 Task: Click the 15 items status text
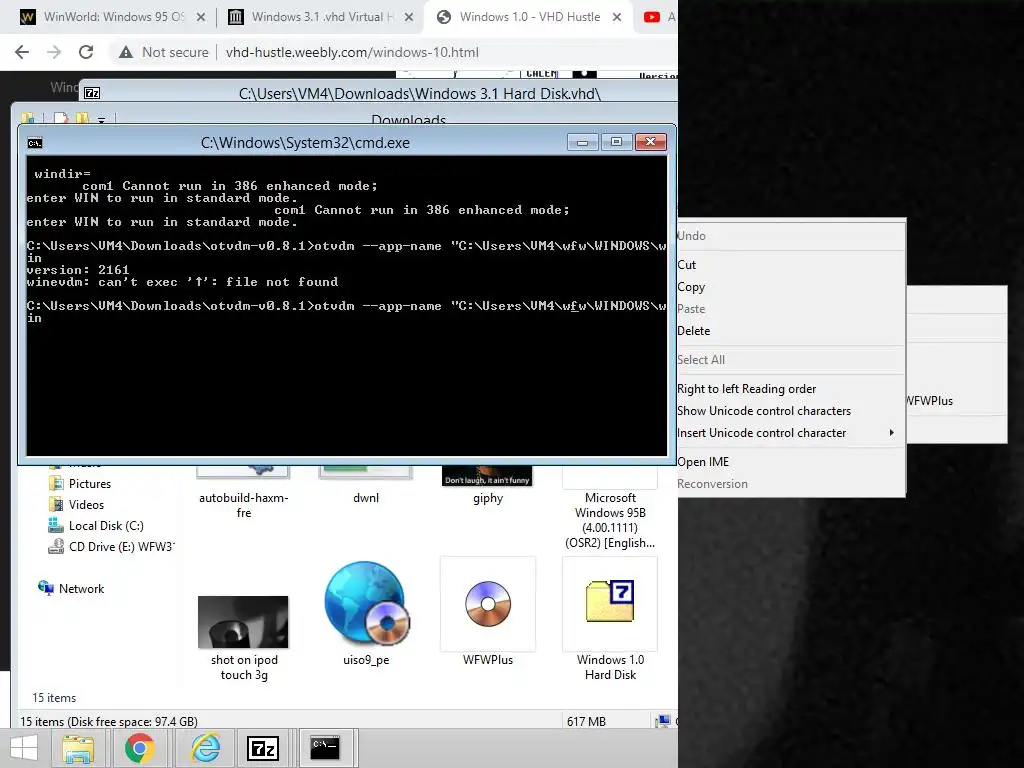(x=54, y=698)
